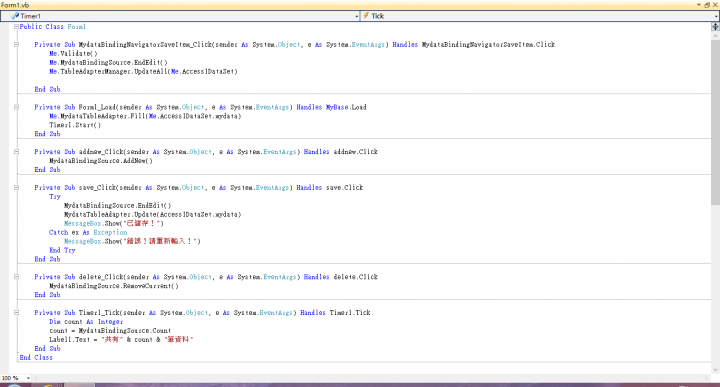Click the Catch ex As Exception line
Image resolution: width=720 pixels, height=387 pixels.
coord(88,232)
